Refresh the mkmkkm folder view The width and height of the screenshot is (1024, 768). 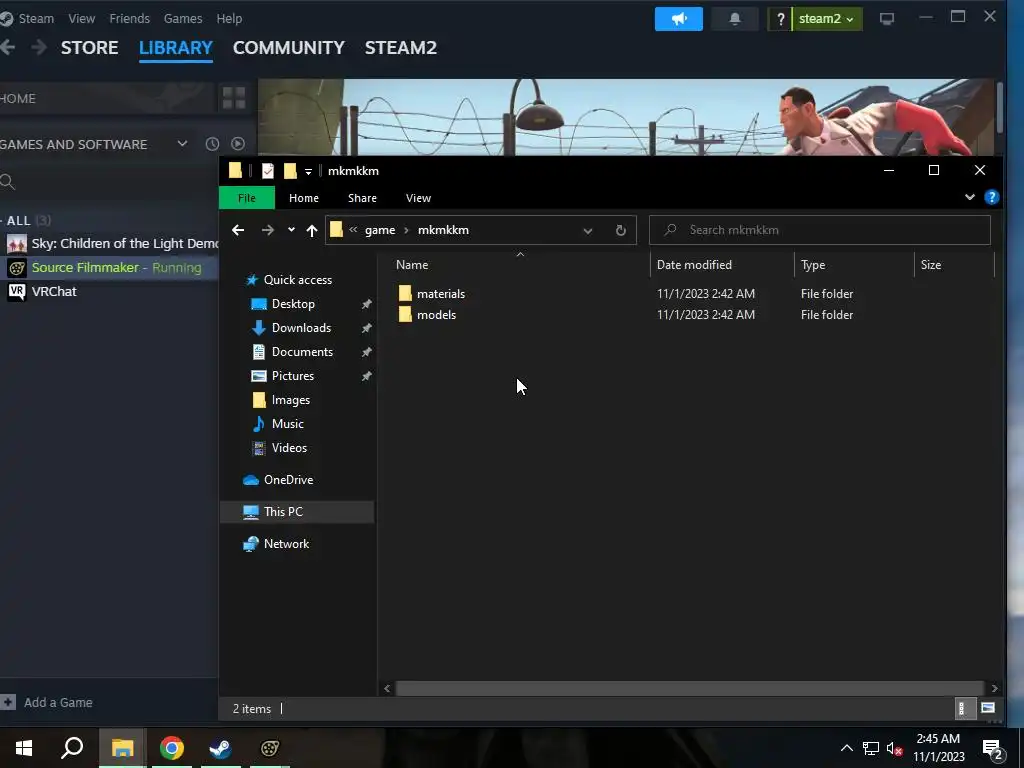[620, 230]
